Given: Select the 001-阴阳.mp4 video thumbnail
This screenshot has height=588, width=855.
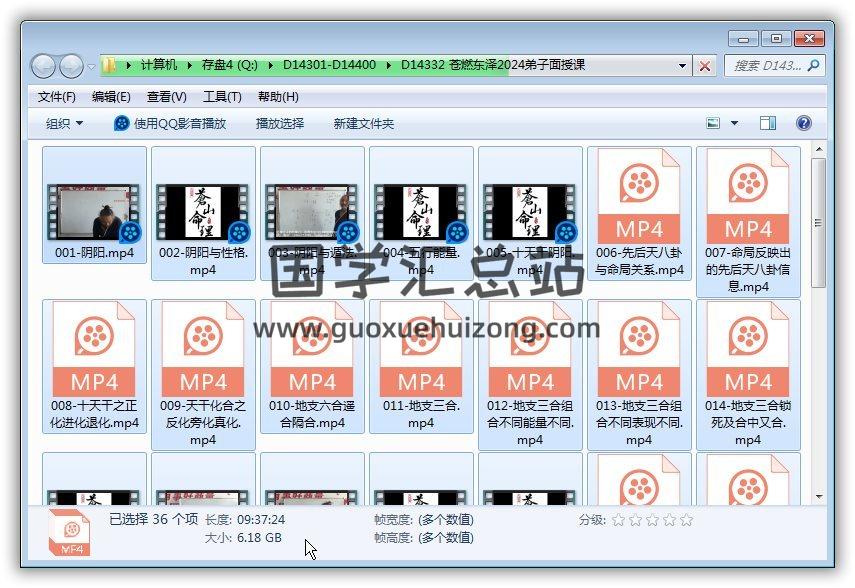Looking at the screenshot, I should click(x=94, y=213).
